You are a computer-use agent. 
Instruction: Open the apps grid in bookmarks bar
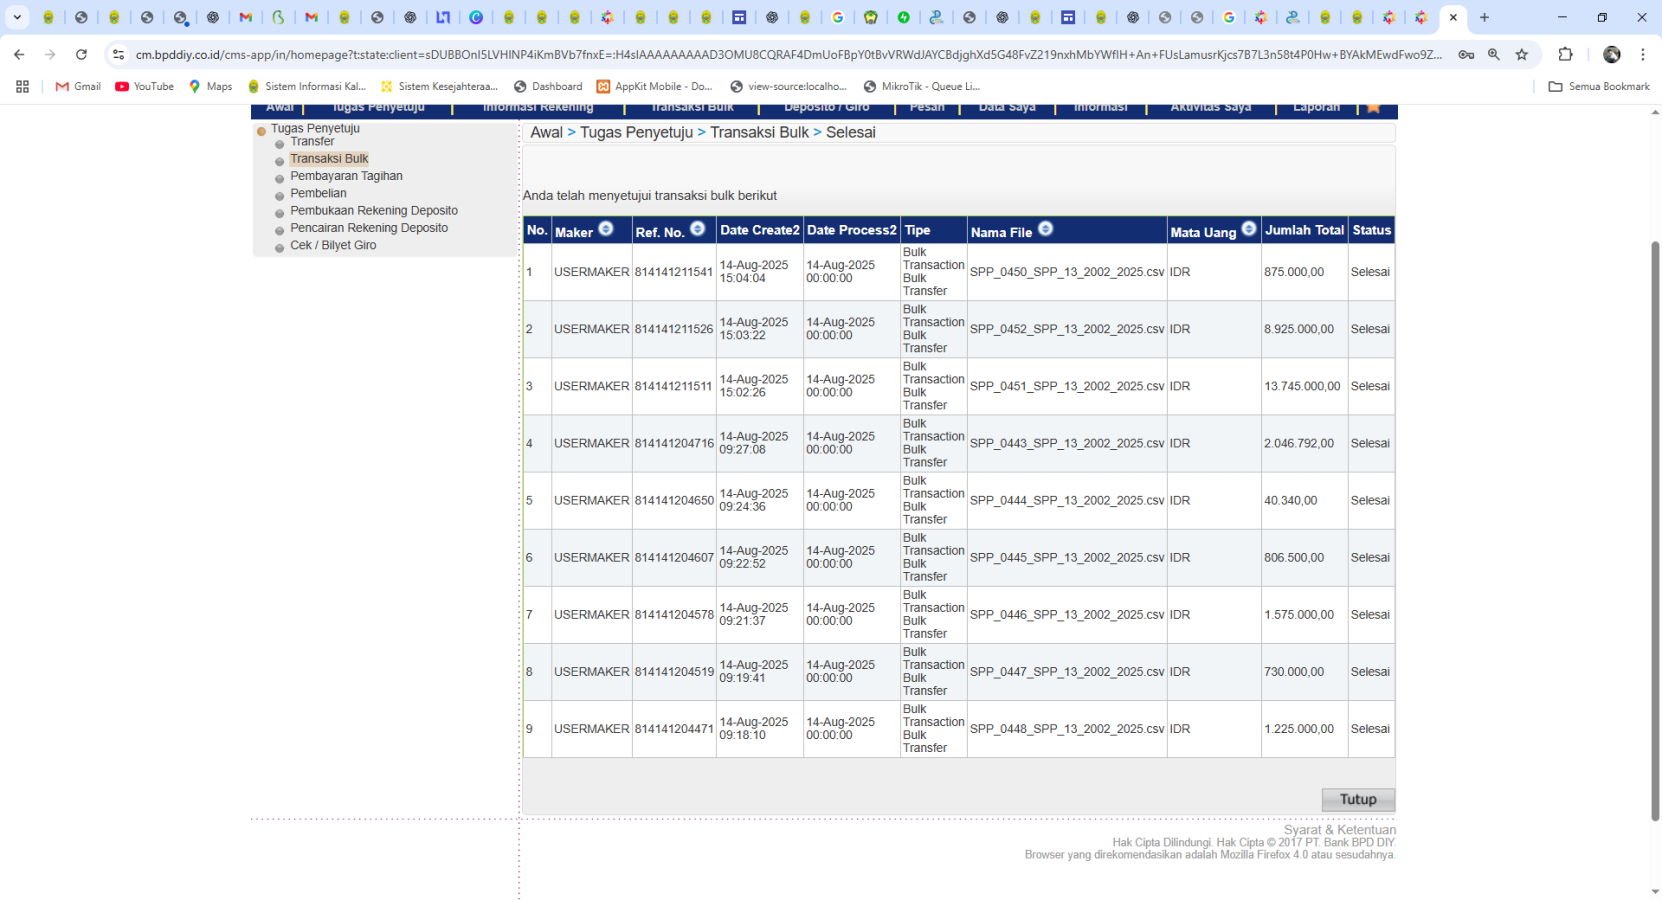click(22, 86)
